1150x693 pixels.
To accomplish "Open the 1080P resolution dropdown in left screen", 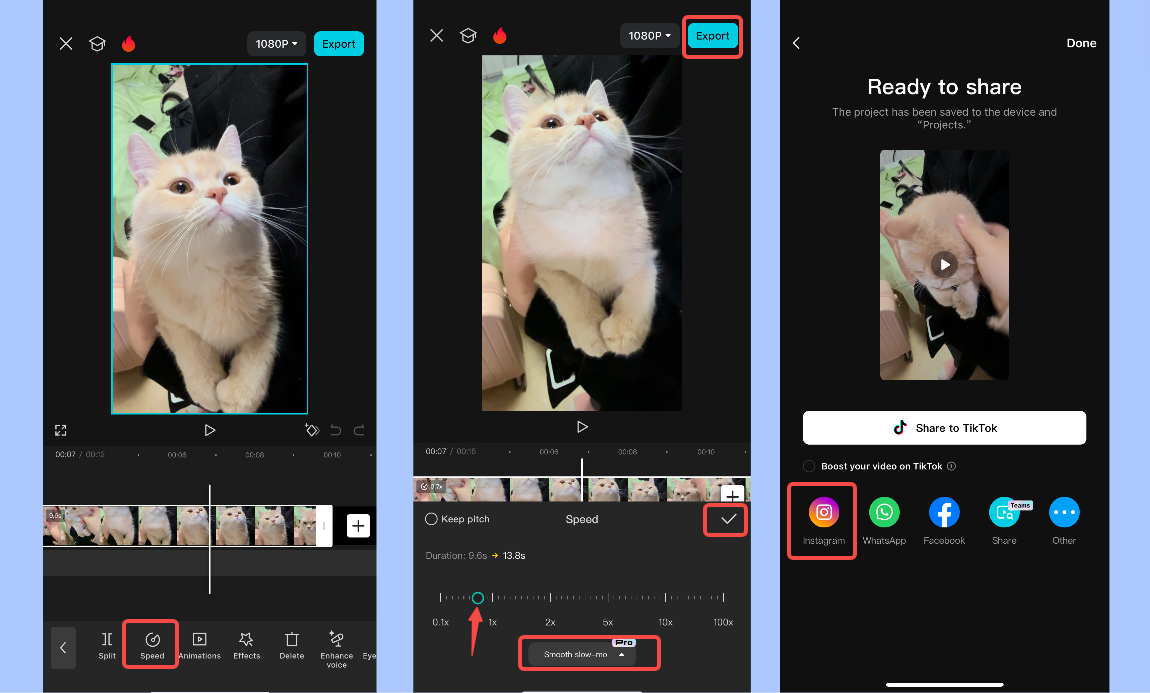I will (x=276, y=44).
